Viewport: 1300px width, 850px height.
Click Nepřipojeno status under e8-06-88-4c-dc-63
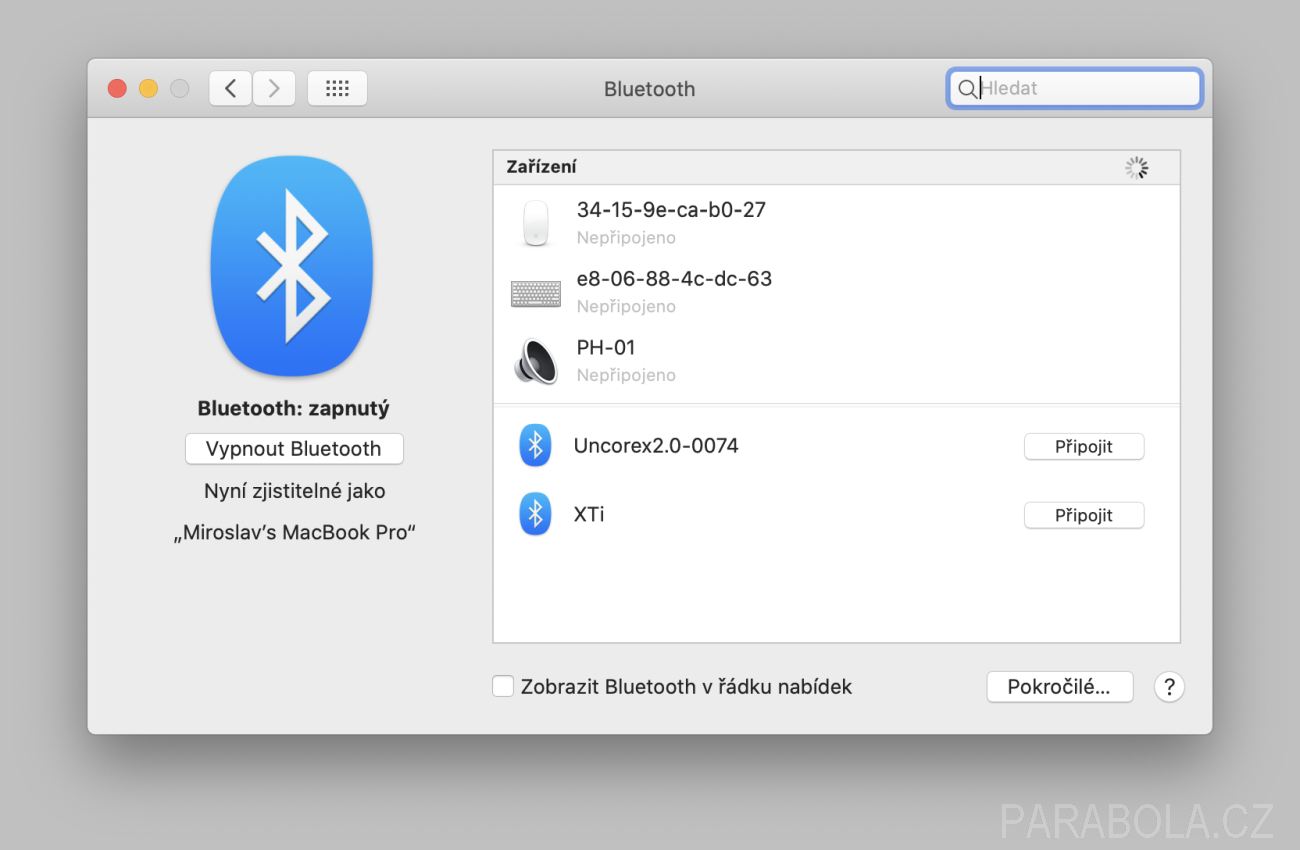click(626, 306)
